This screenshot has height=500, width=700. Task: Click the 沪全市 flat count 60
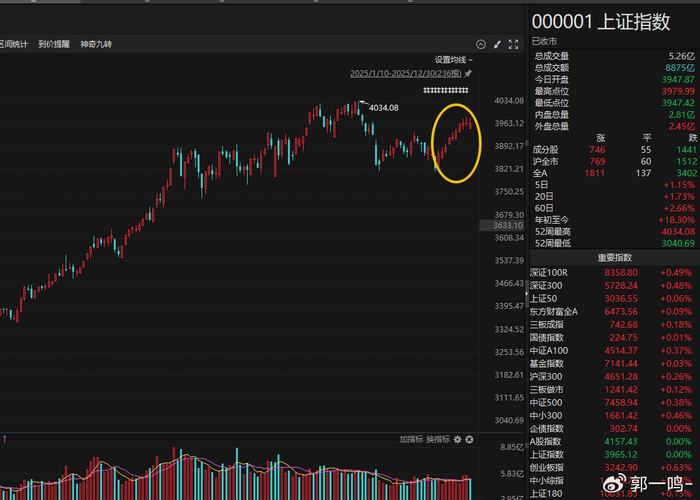pos(646,161)
